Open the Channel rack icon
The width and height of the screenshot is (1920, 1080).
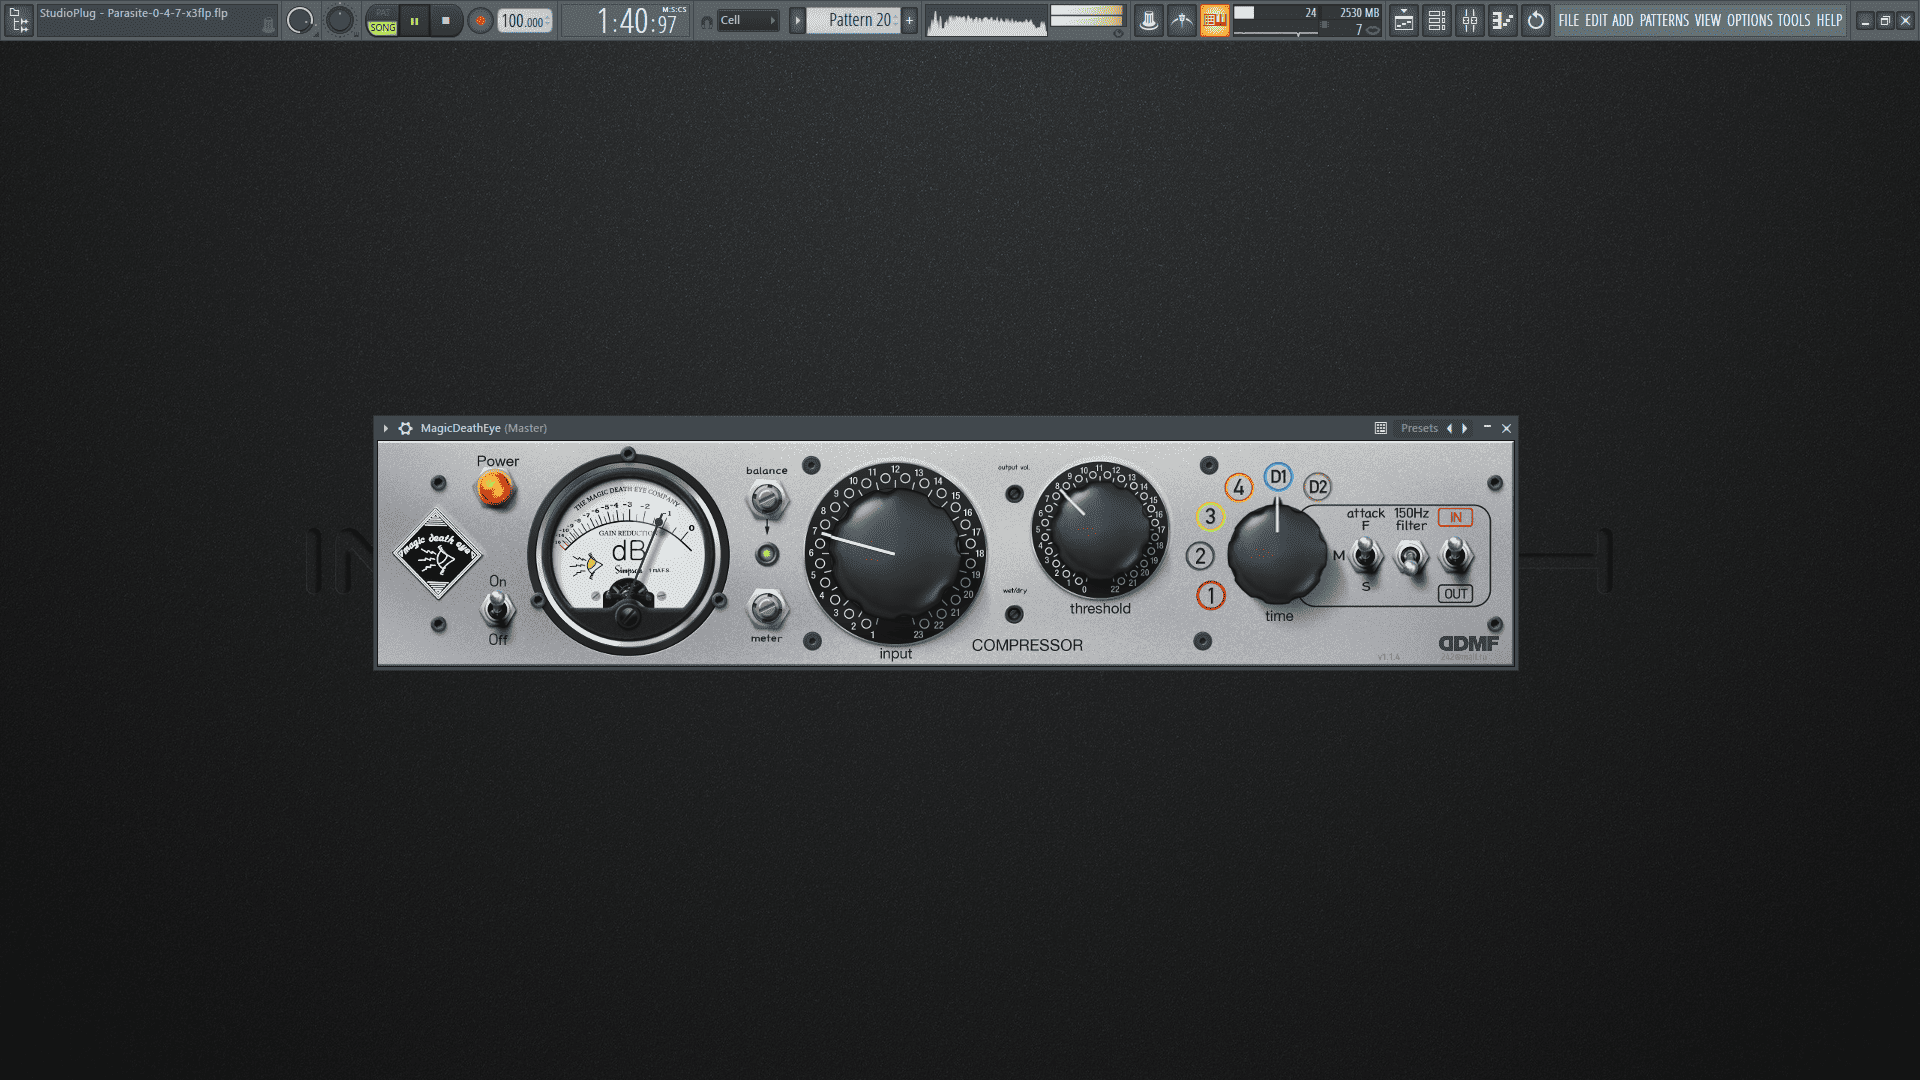(1437, 20)
